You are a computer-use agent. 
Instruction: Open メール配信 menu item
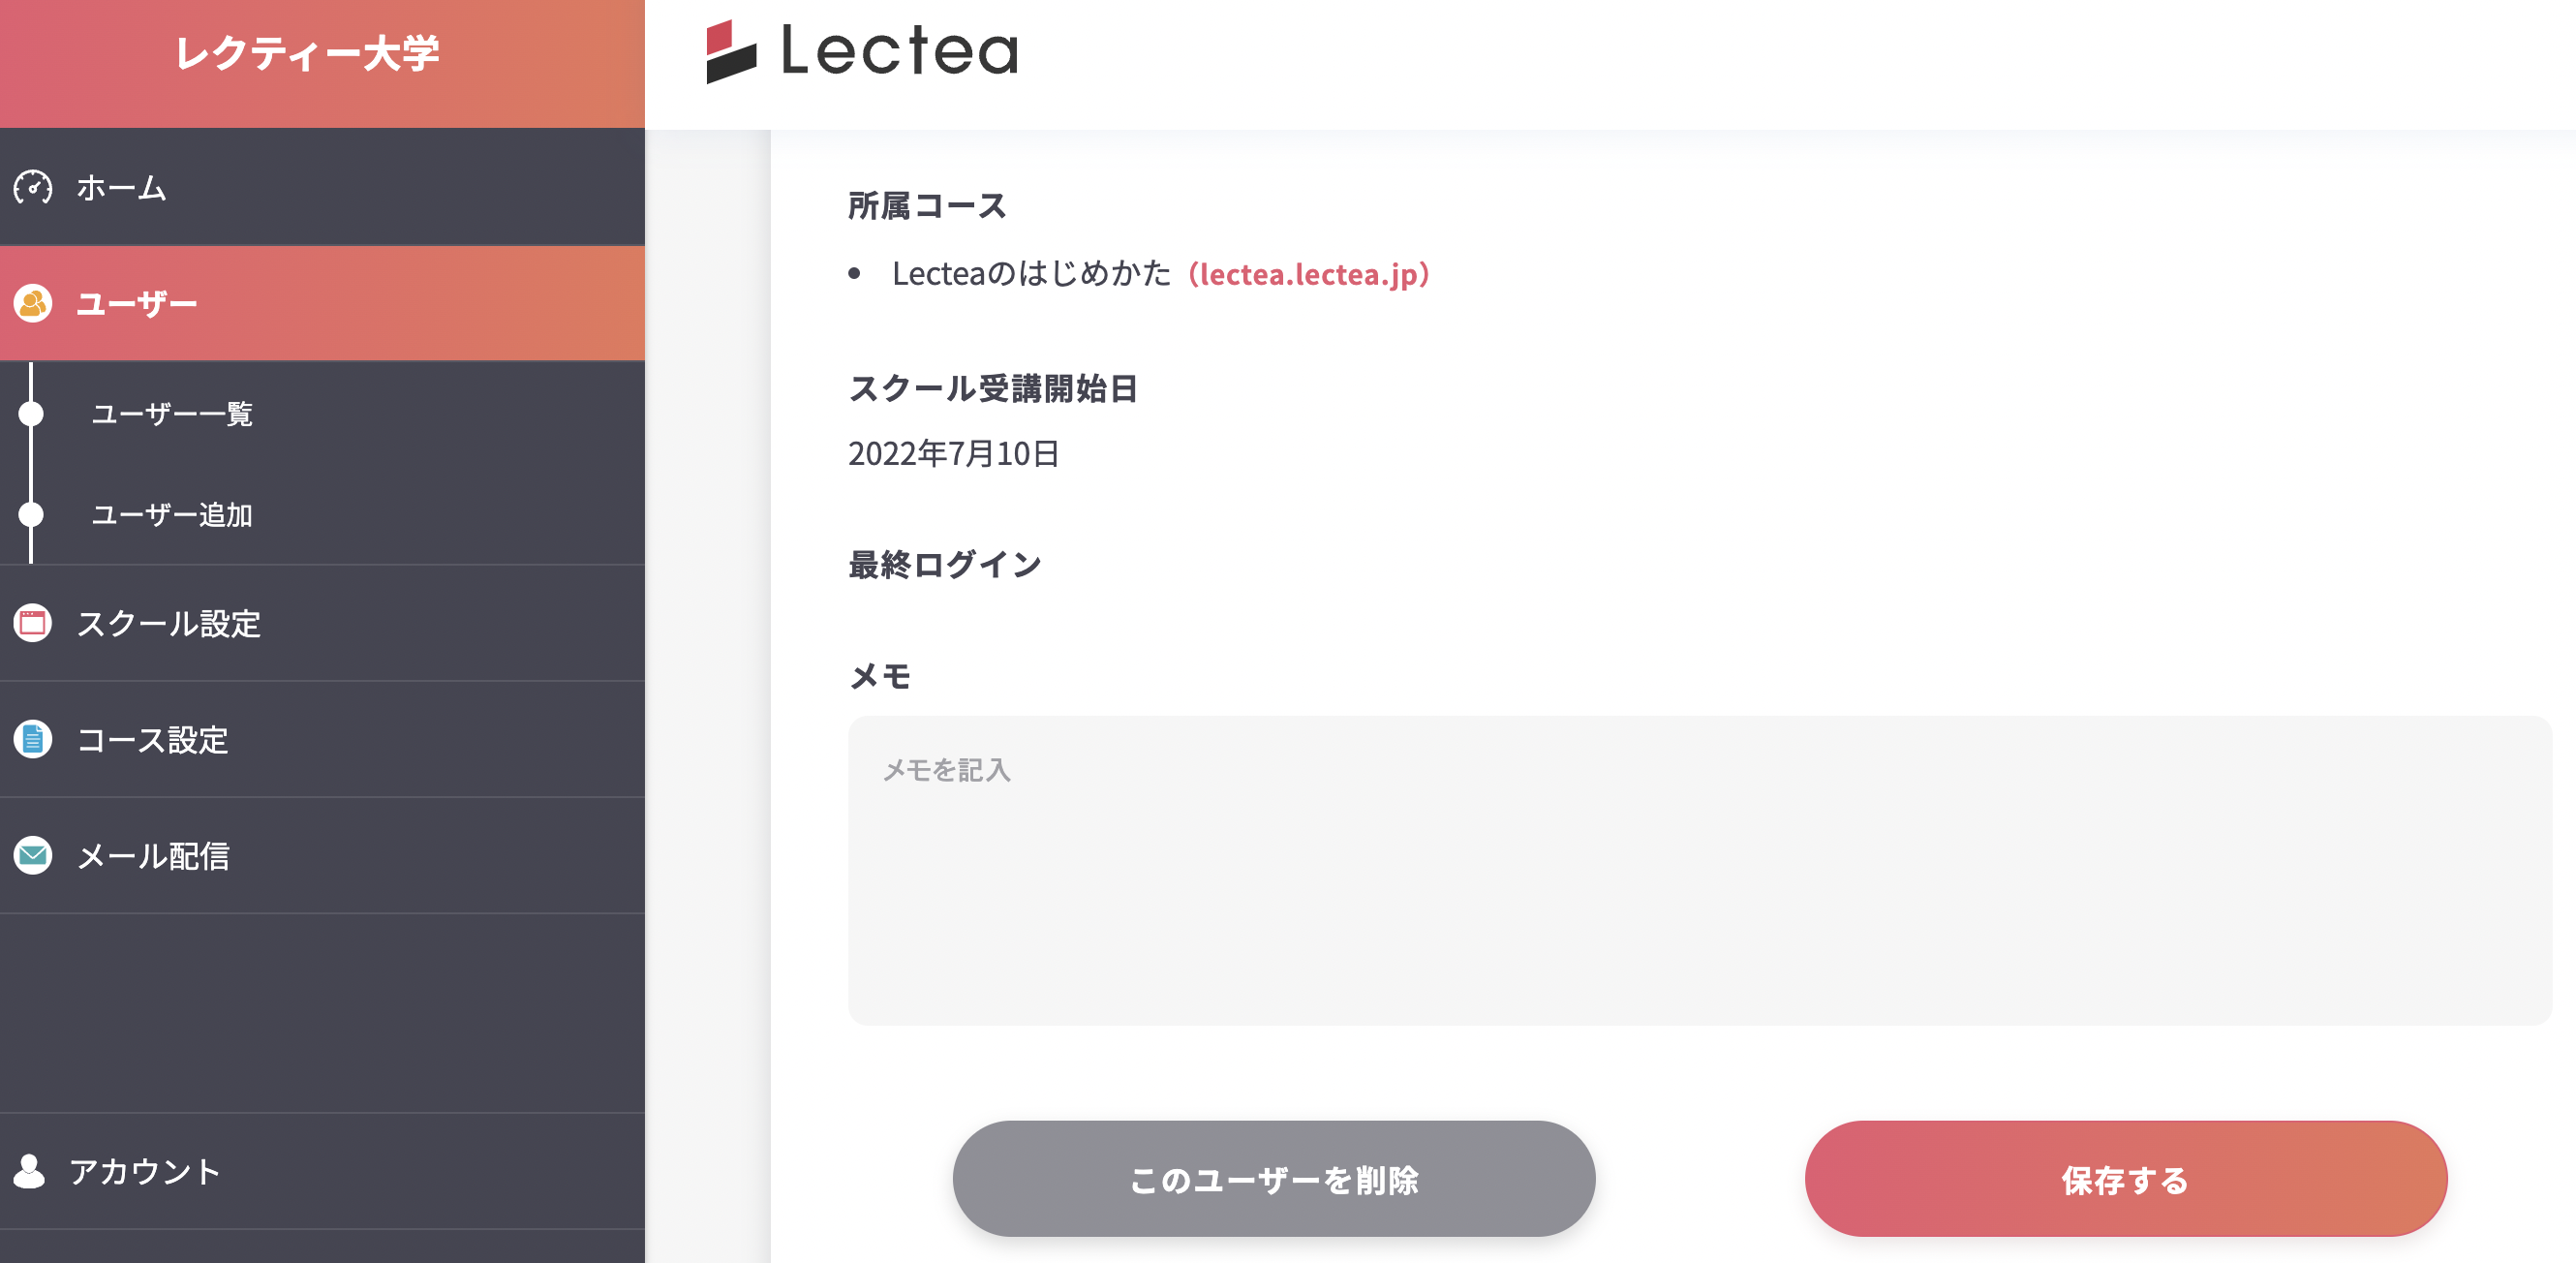pos(153,855)
